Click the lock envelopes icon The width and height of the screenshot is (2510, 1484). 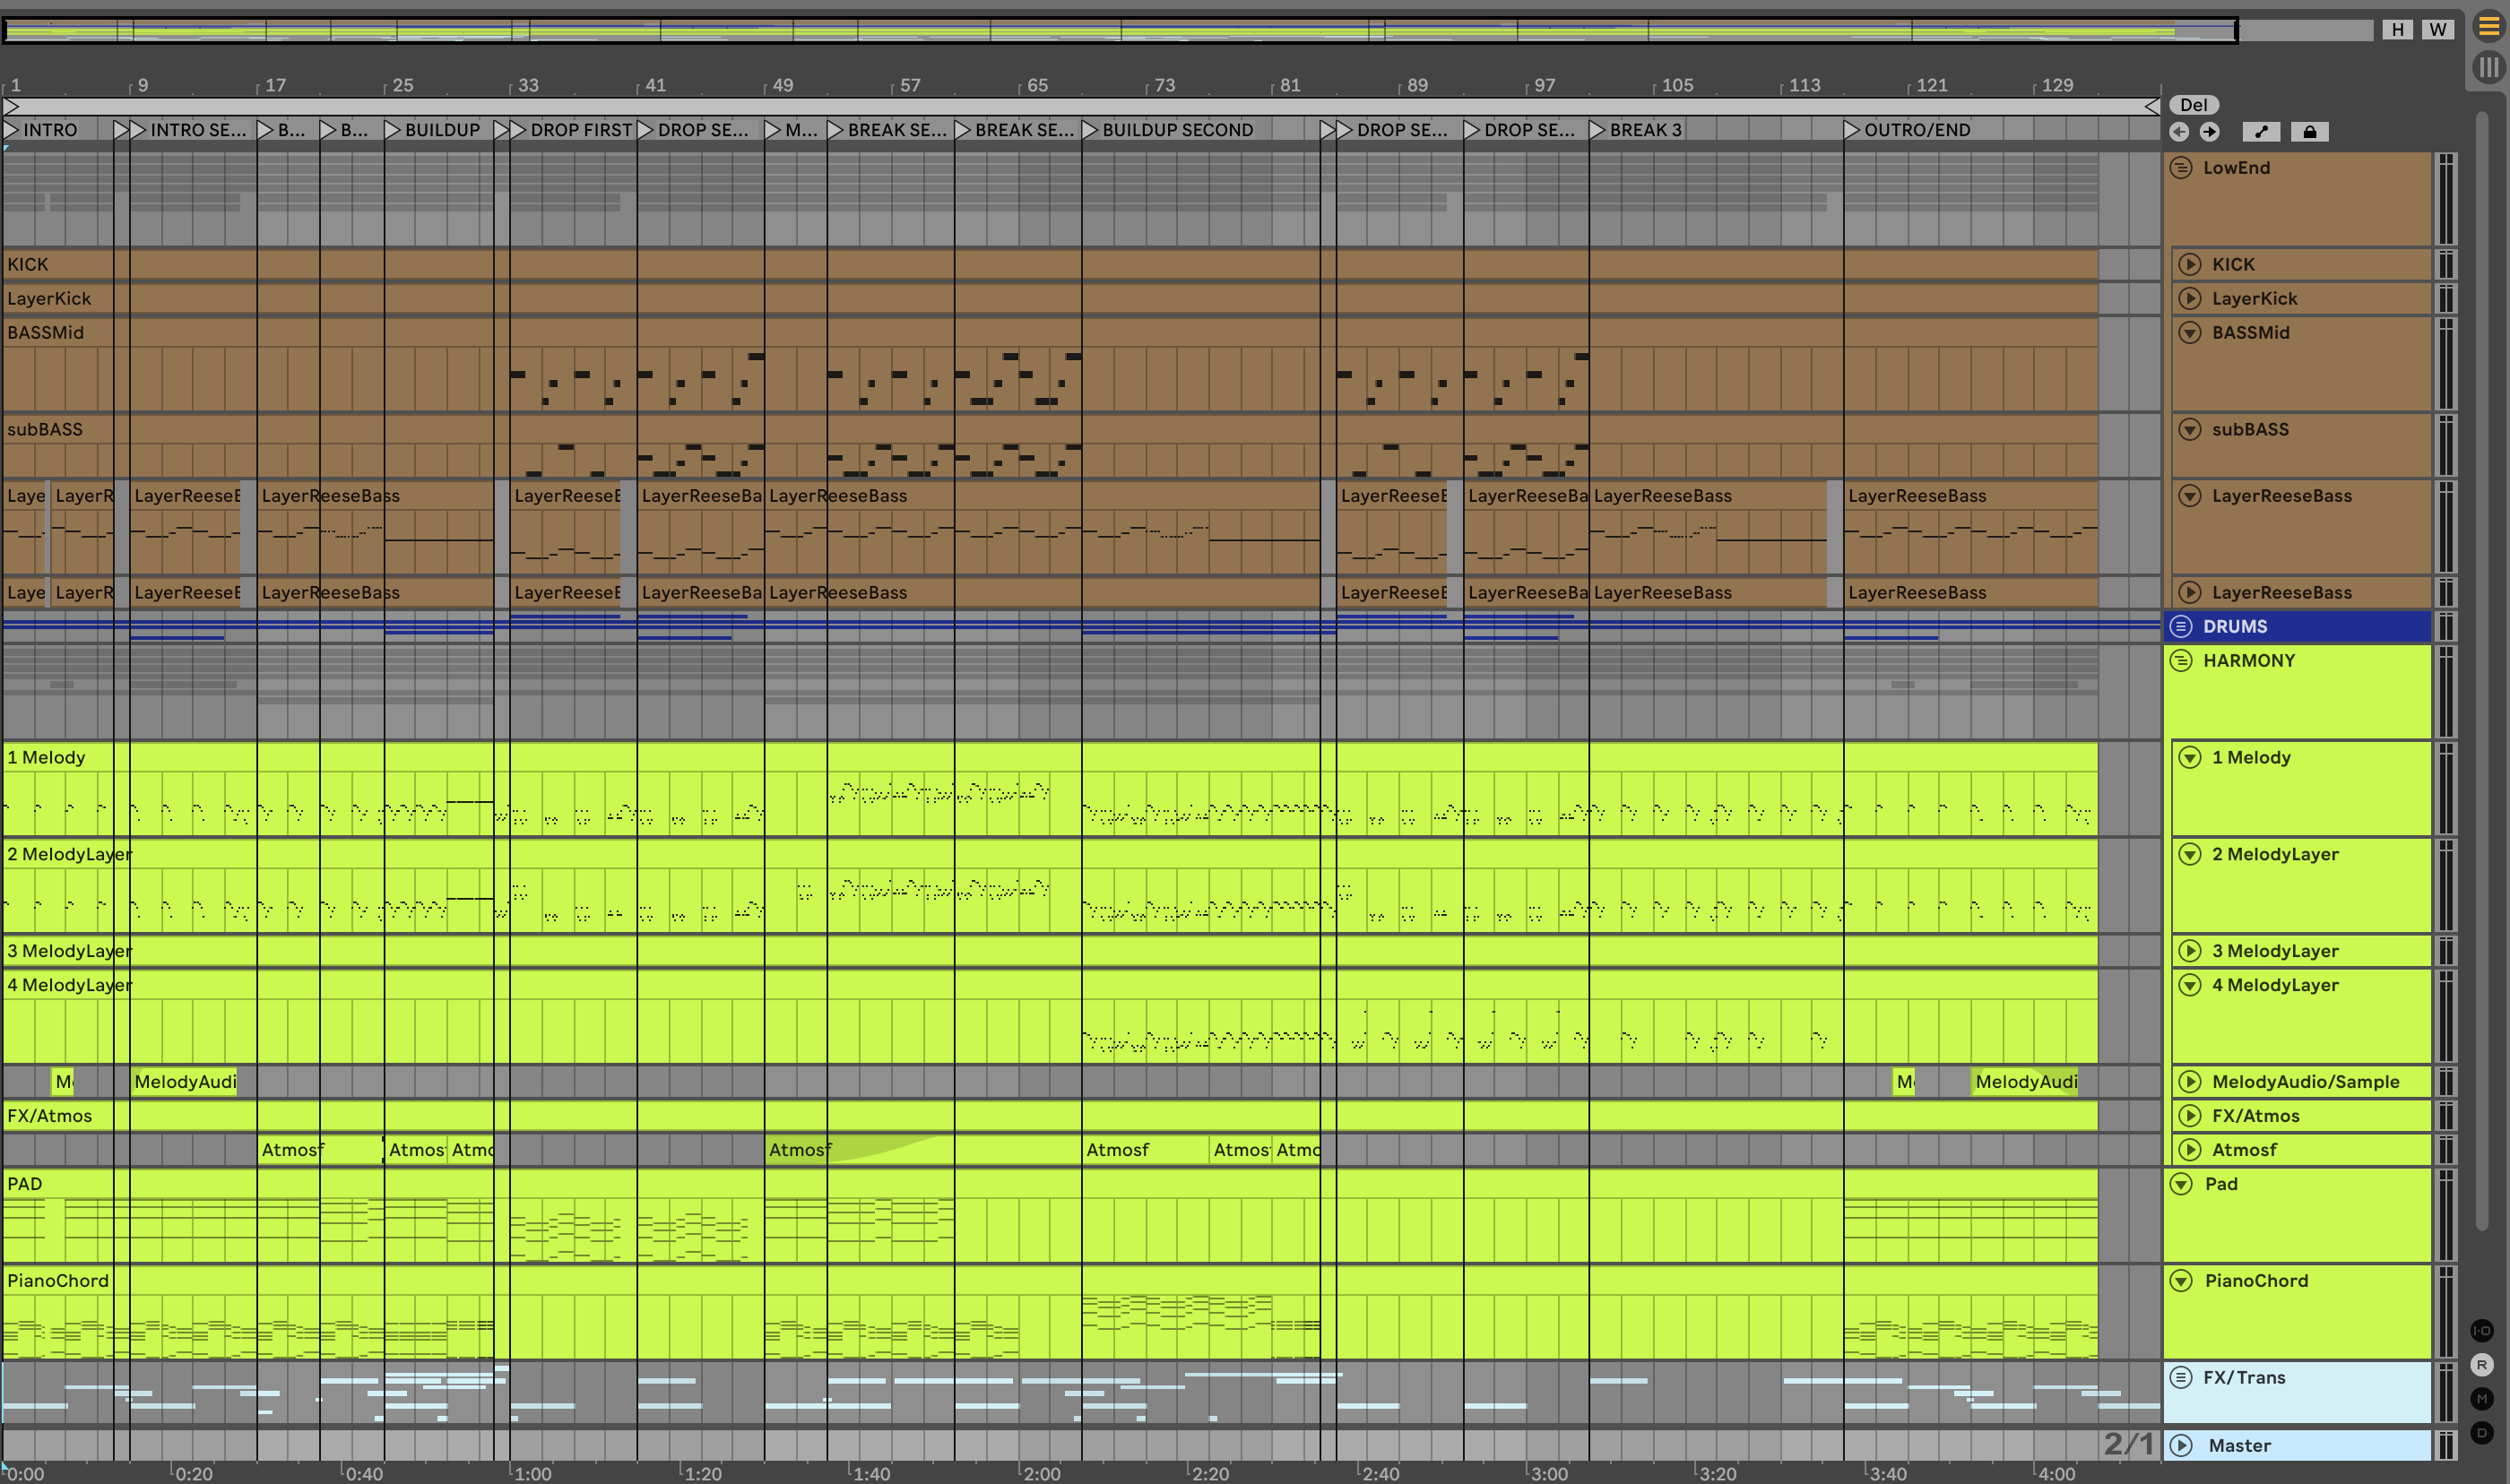click(x=2309, y=132)
